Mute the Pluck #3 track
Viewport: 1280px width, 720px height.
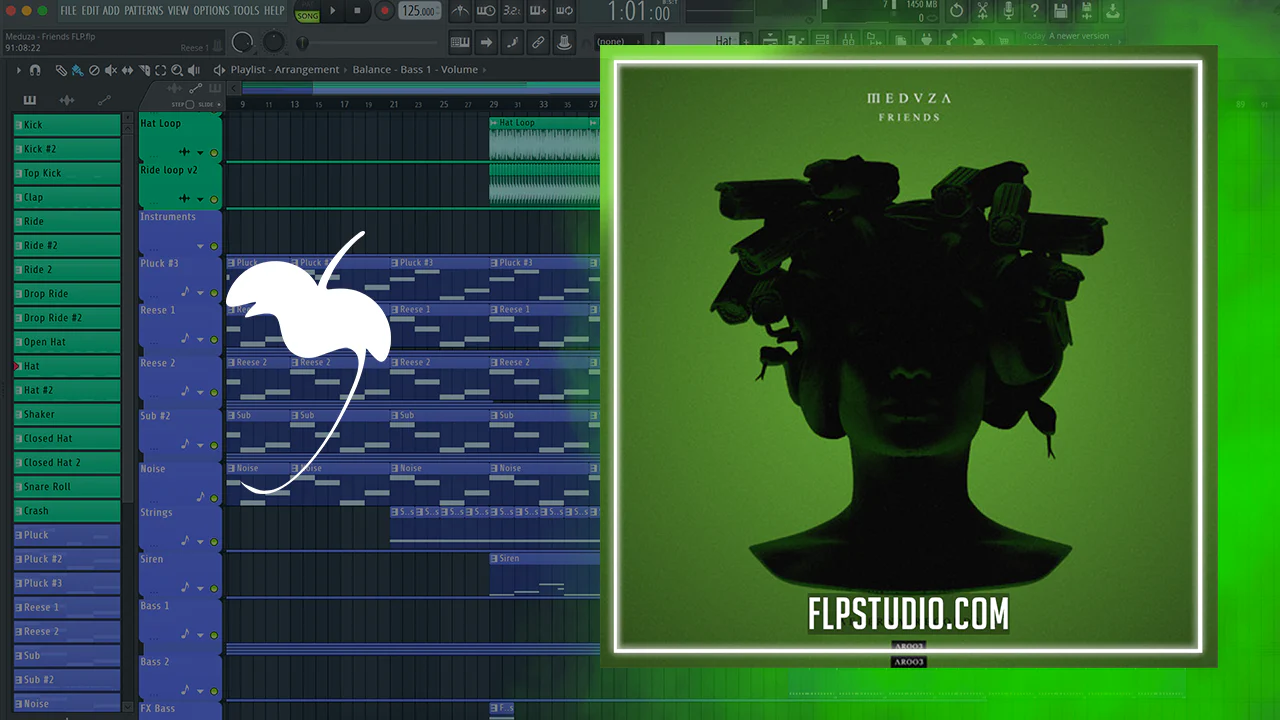click(214, 293)
